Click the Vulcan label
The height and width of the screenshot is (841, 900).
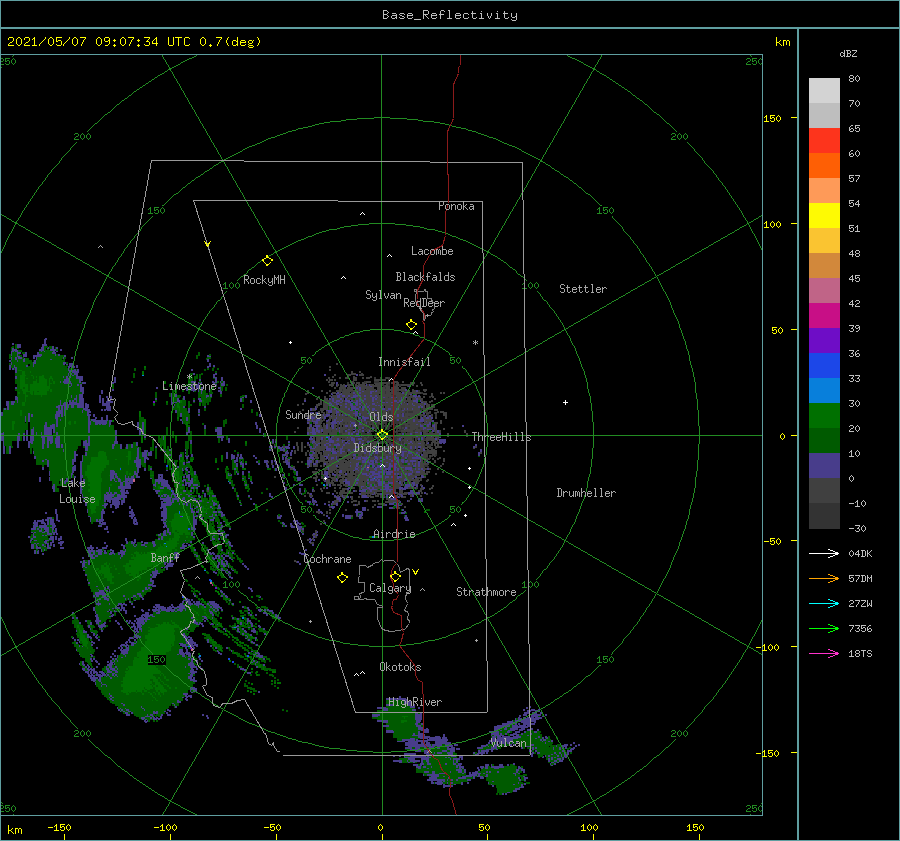tap(508, 743)
